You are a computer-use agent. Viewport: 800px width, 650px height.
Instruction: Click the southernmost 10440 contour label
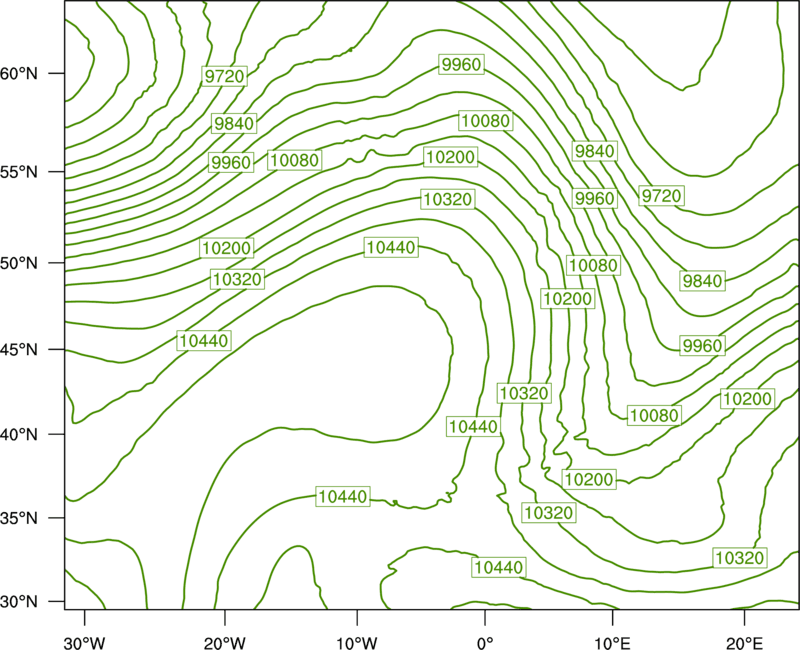tap(498, 567)
